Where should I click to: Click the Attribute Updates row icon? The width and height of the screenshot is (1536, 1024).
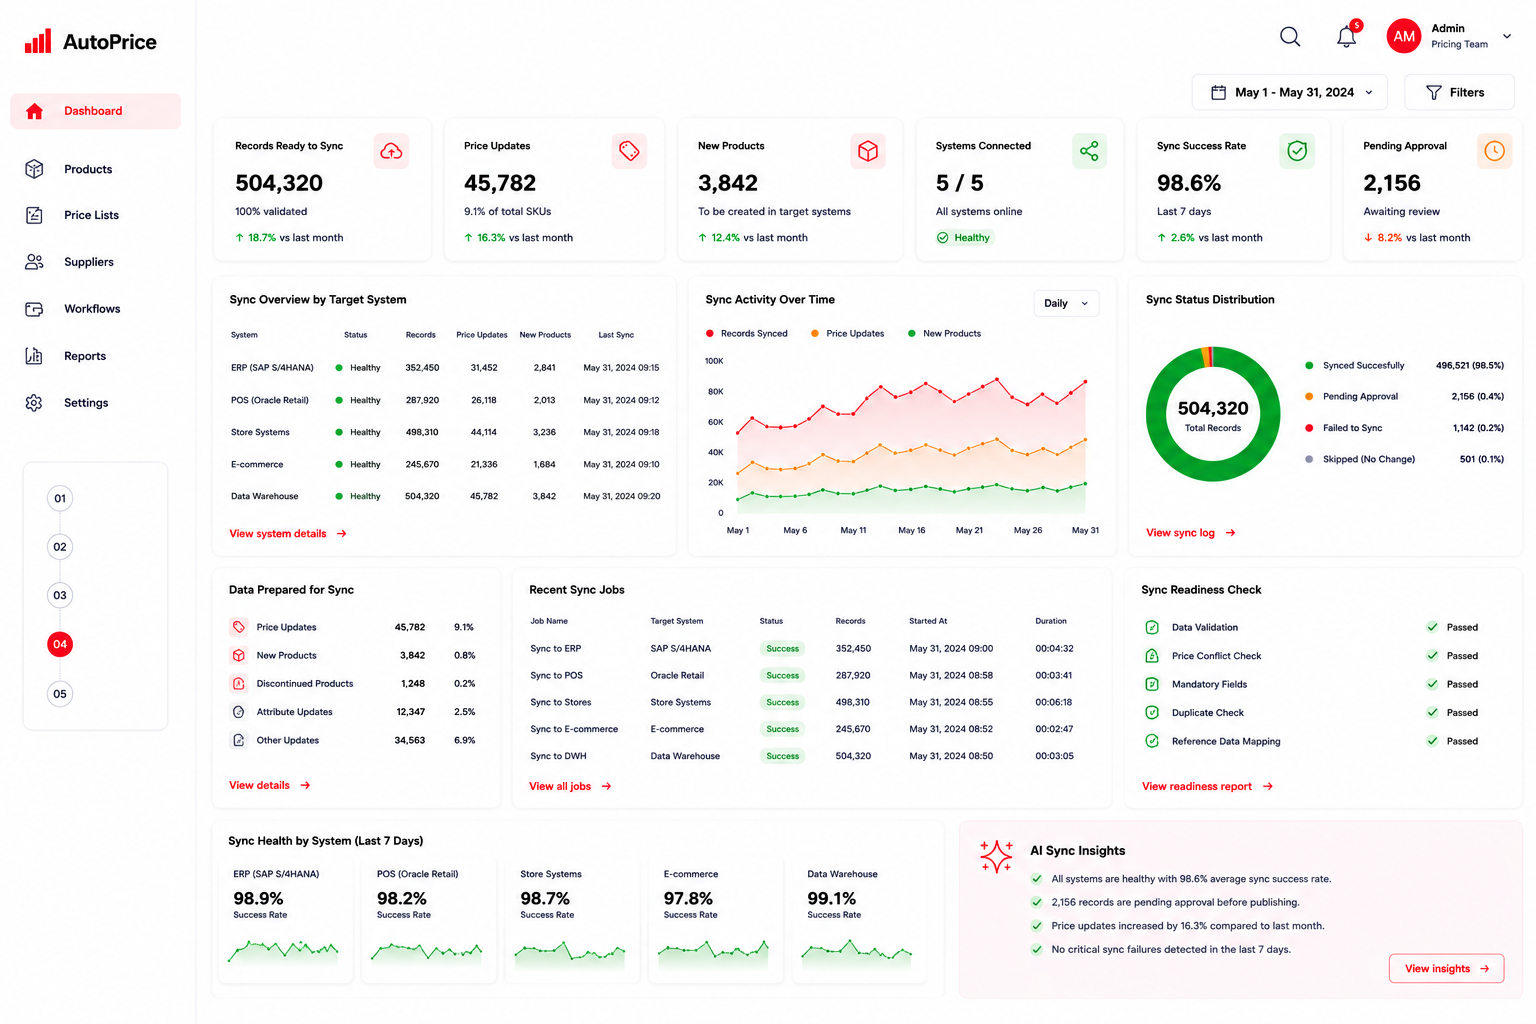click(238, 712)
